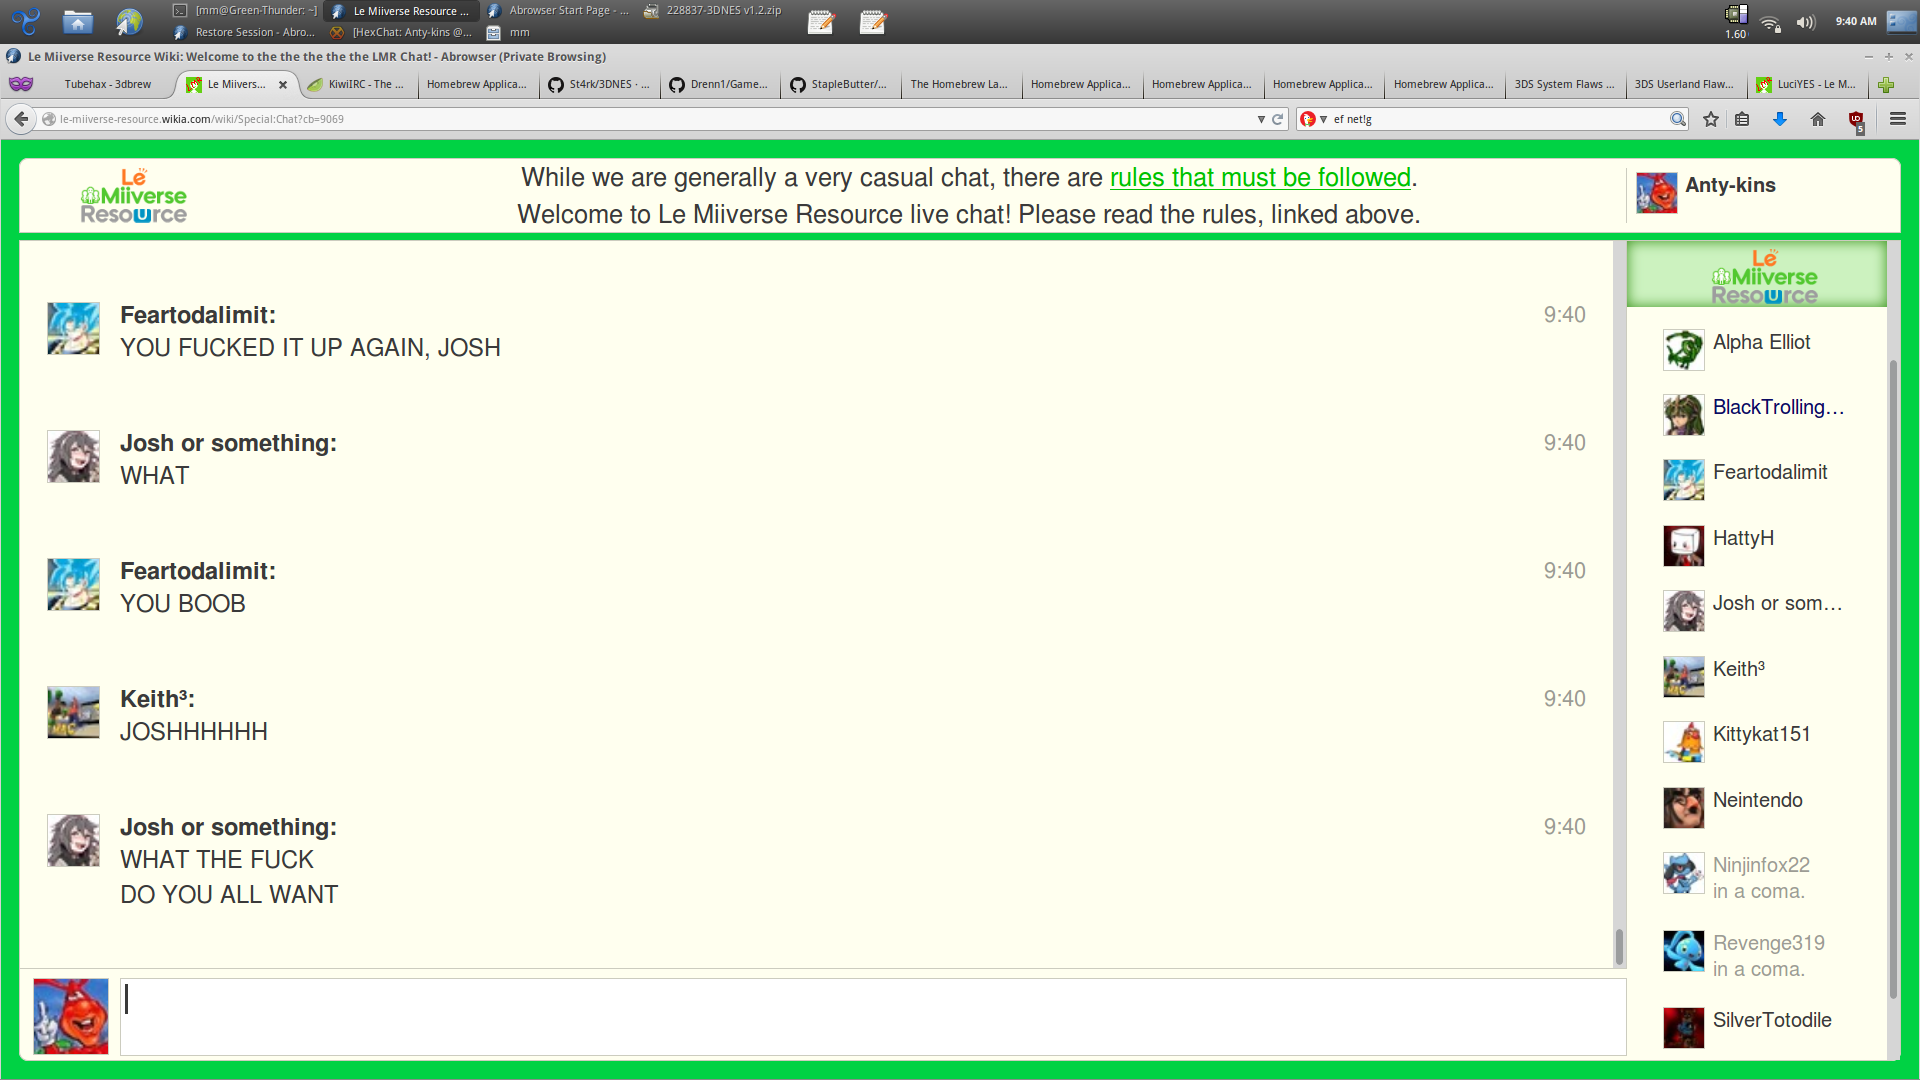Image resolution: width=1920 pixels, height=1080 pixels.
Task: Switch to Abrowser Start Page window in taskbar
Action: 559,10
